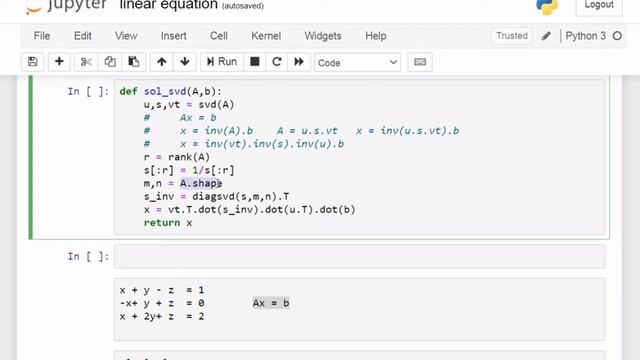The height and width of the screenshot is (360, 640).
Task: Open the Widgets menu
Action: (323, 36)
